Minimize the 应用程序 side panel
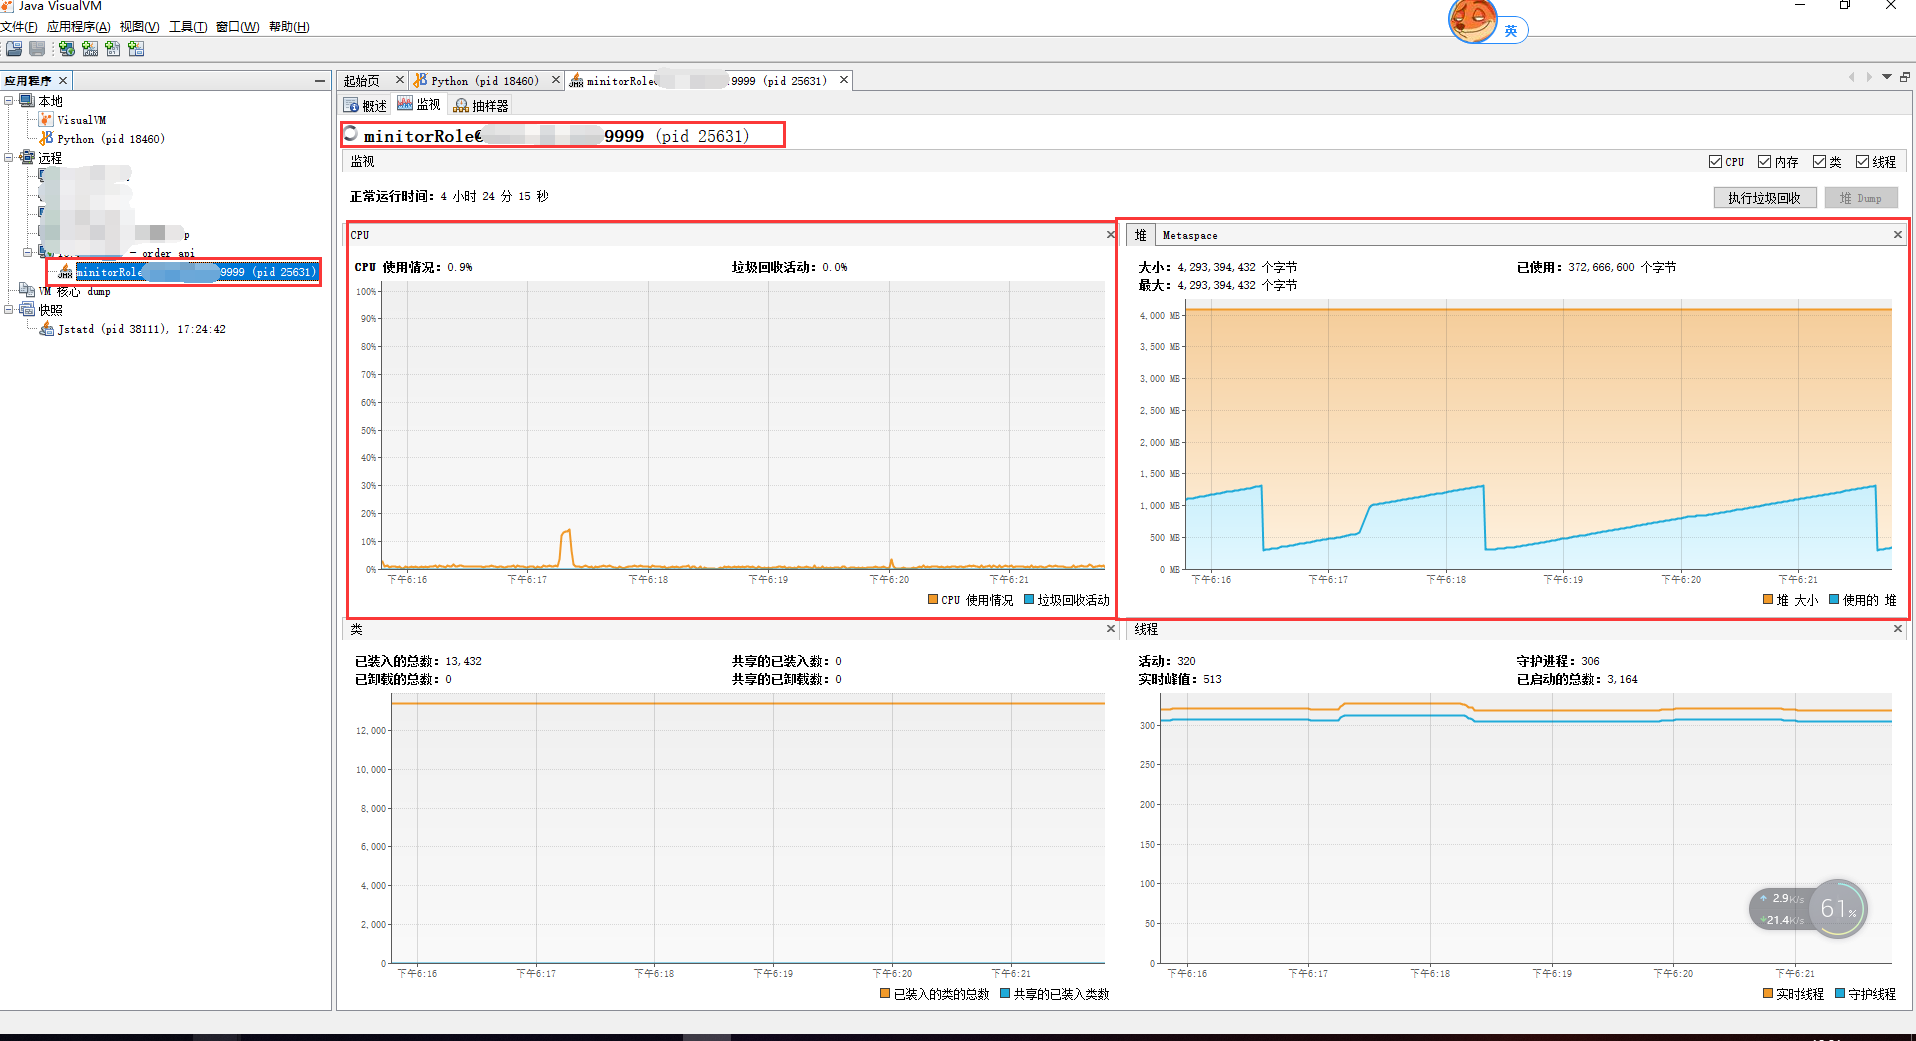This screenshot has height=1041, width=1916. [x=320, y=80]
